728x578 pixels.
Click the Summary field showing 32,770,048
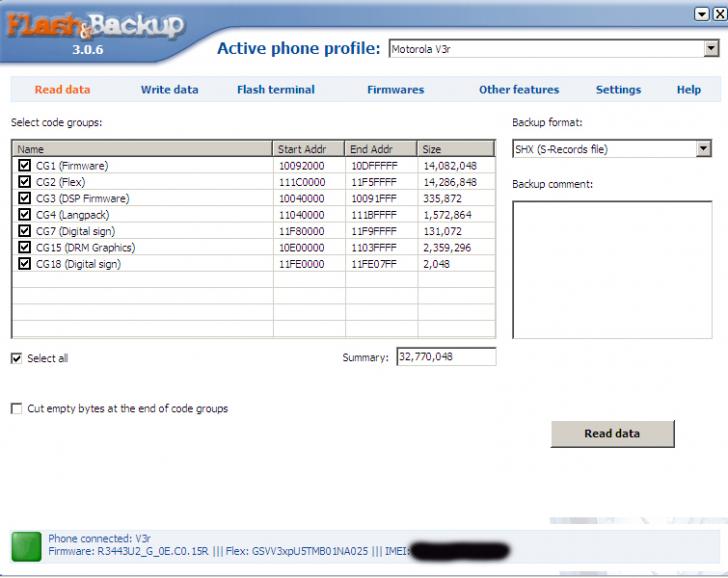(446, 357)
